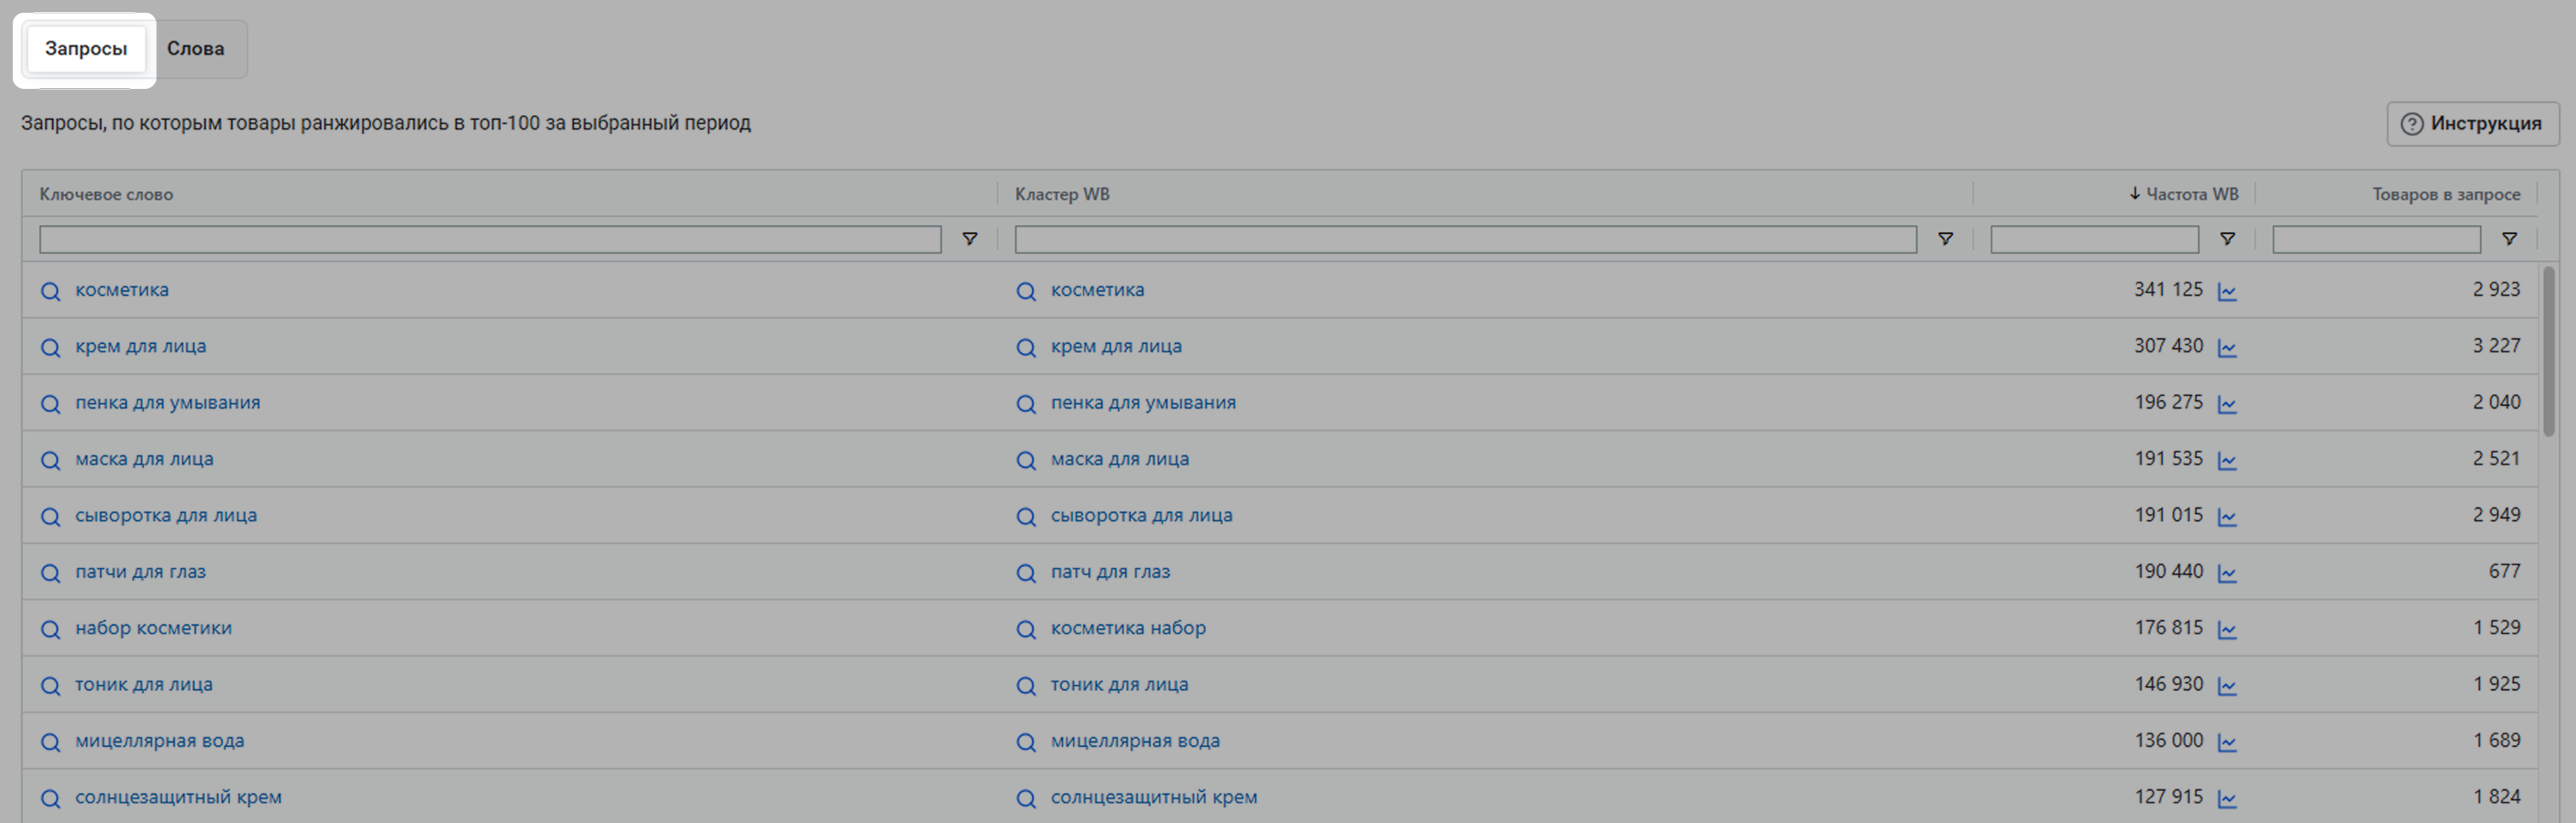Select frequency value 341 125

point(2168,289)
